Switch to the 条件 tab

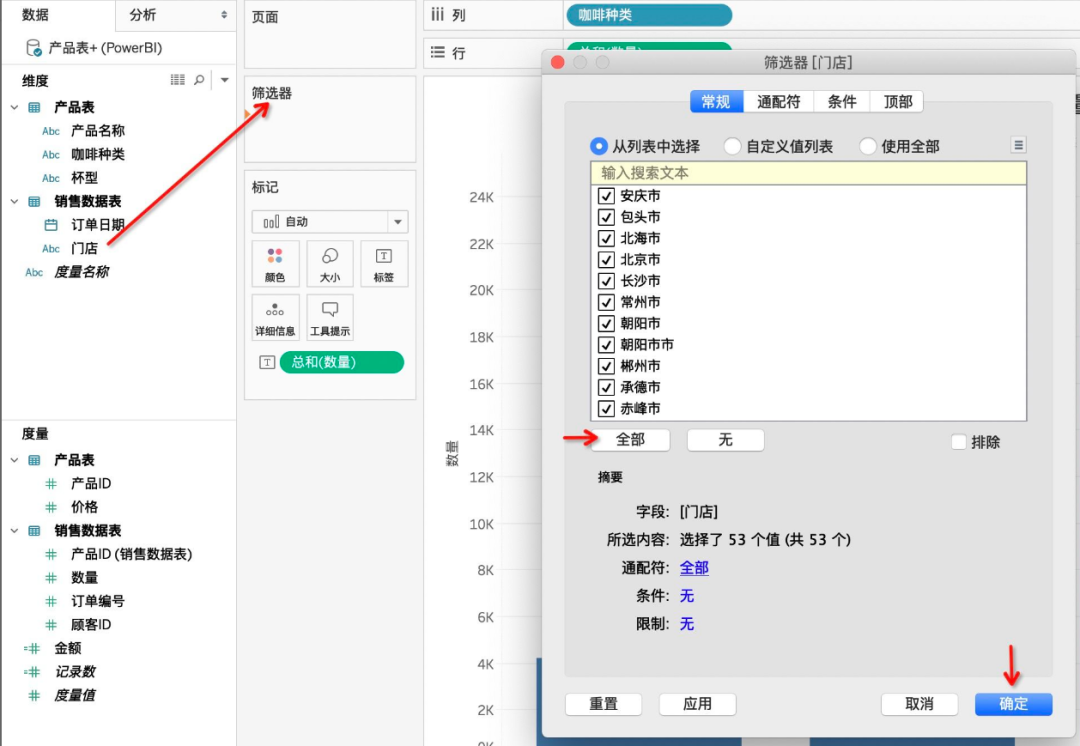(x=842, y=101)
